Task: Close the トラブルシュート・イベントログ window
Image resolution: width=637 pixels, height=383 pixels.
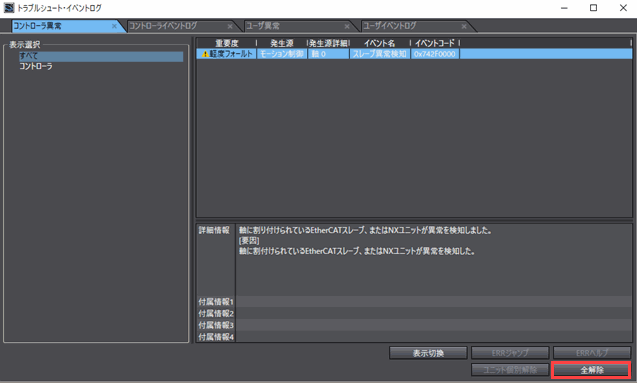Action: 623,8
